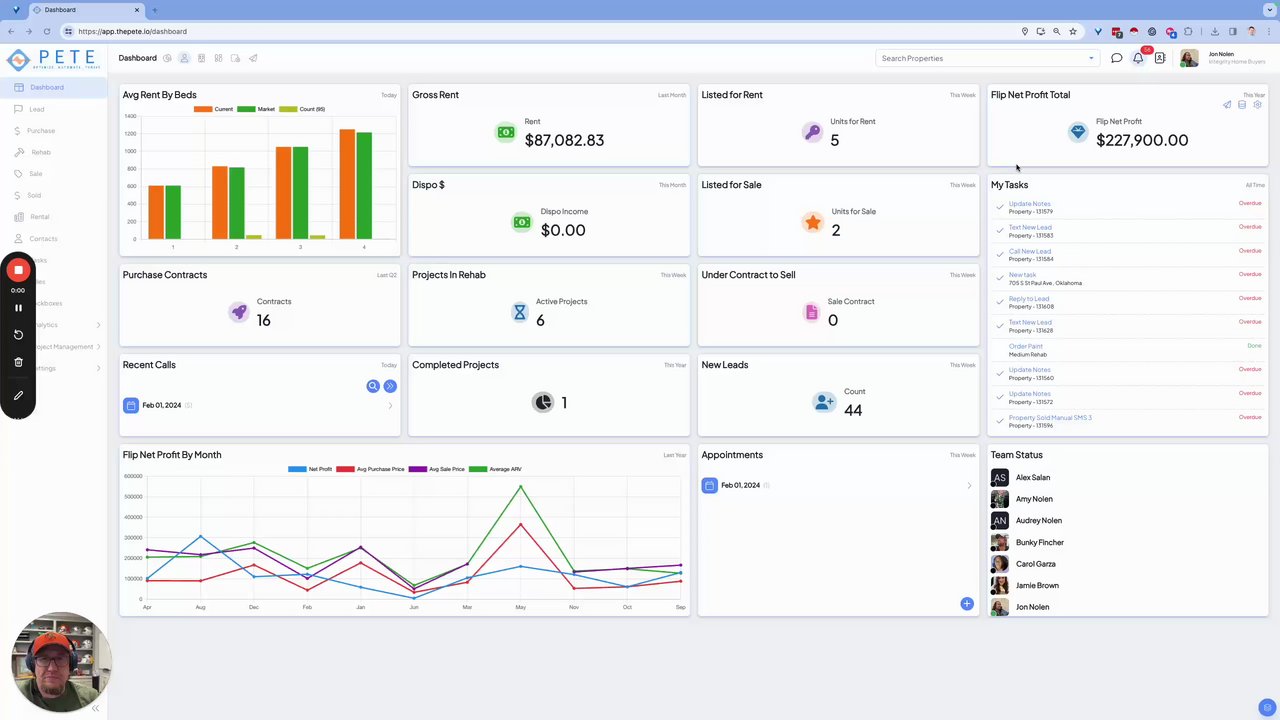
Task: Add appointment with the blue plus button
Action: pos(966,604)
